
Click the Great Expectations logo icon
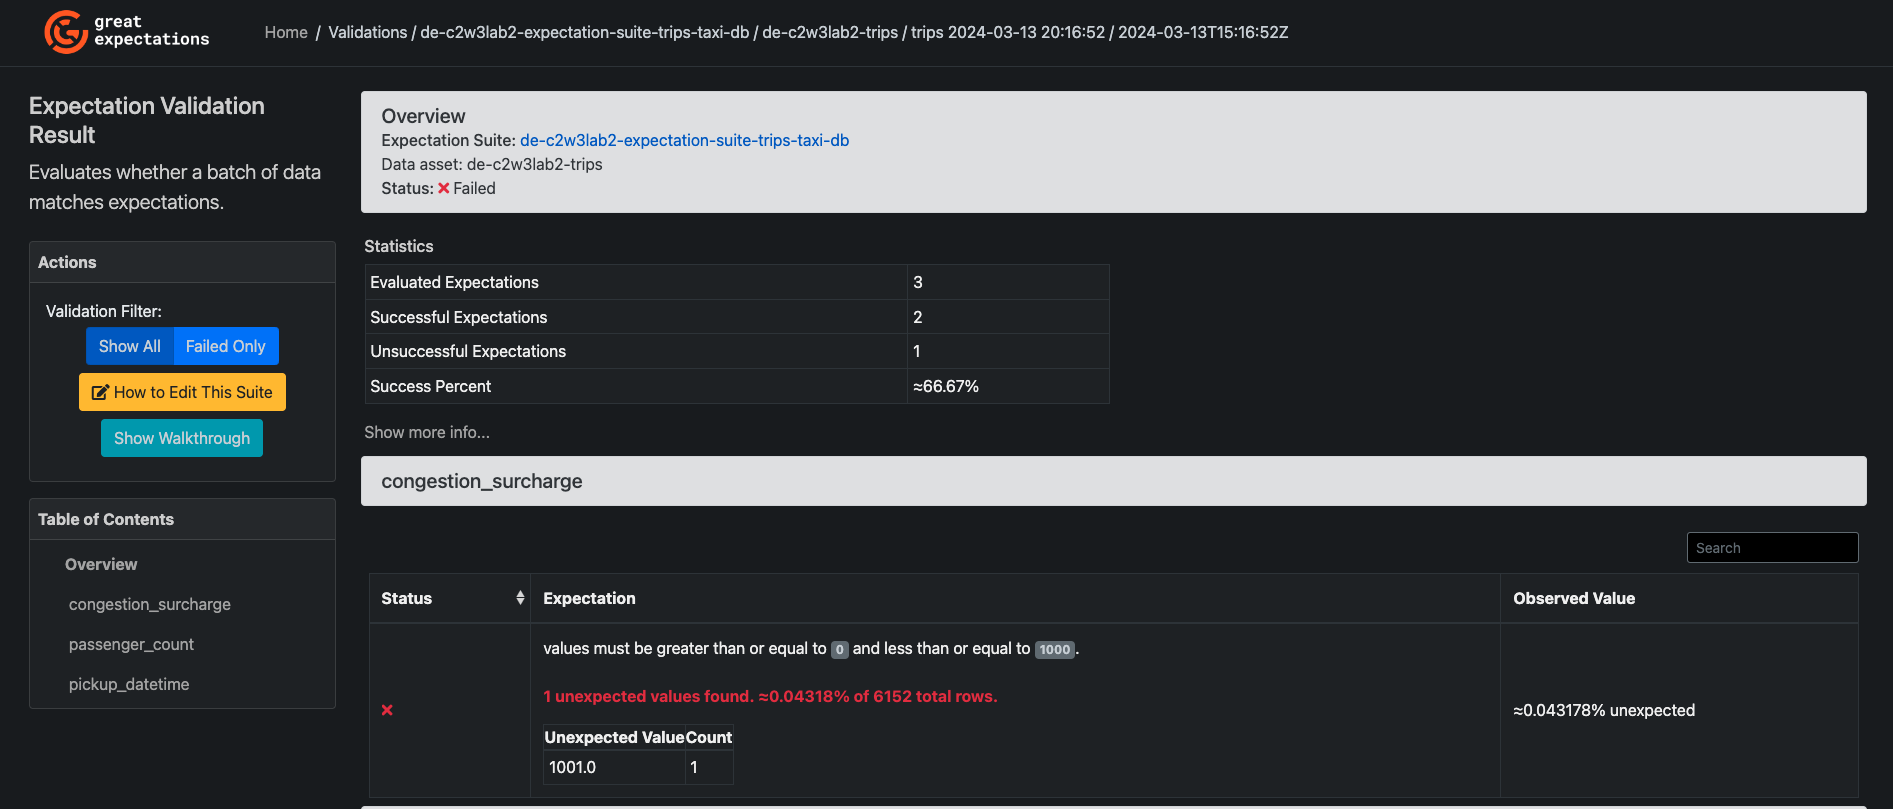coord(66,32)
